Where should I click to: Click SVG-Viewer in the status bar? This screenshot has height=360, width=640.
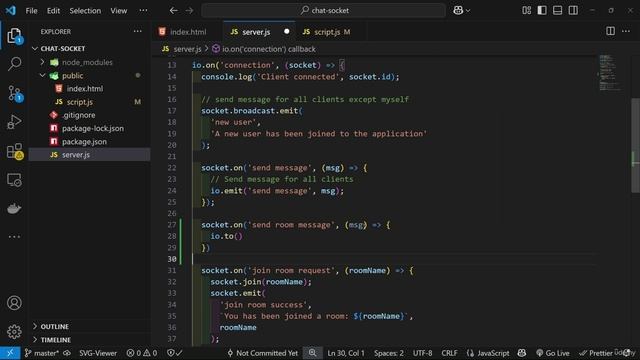(98, 353)
